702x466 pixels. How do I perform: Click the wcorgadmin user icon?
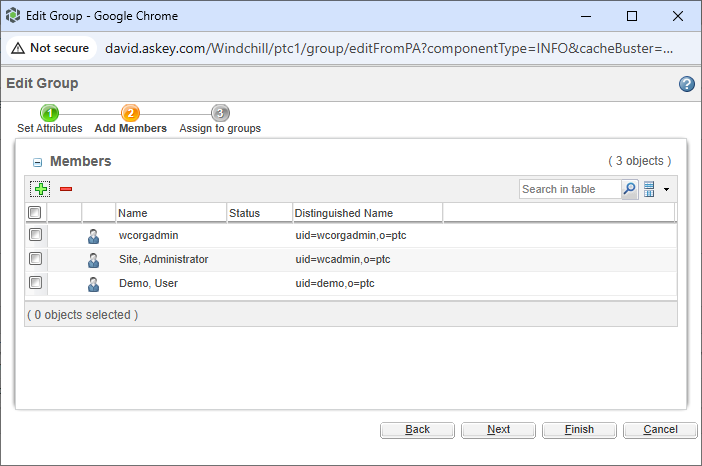click(94, 236)
